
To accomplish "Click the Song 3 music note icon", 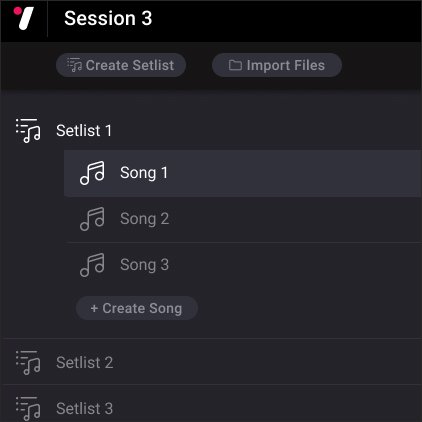I will (92, 265).
